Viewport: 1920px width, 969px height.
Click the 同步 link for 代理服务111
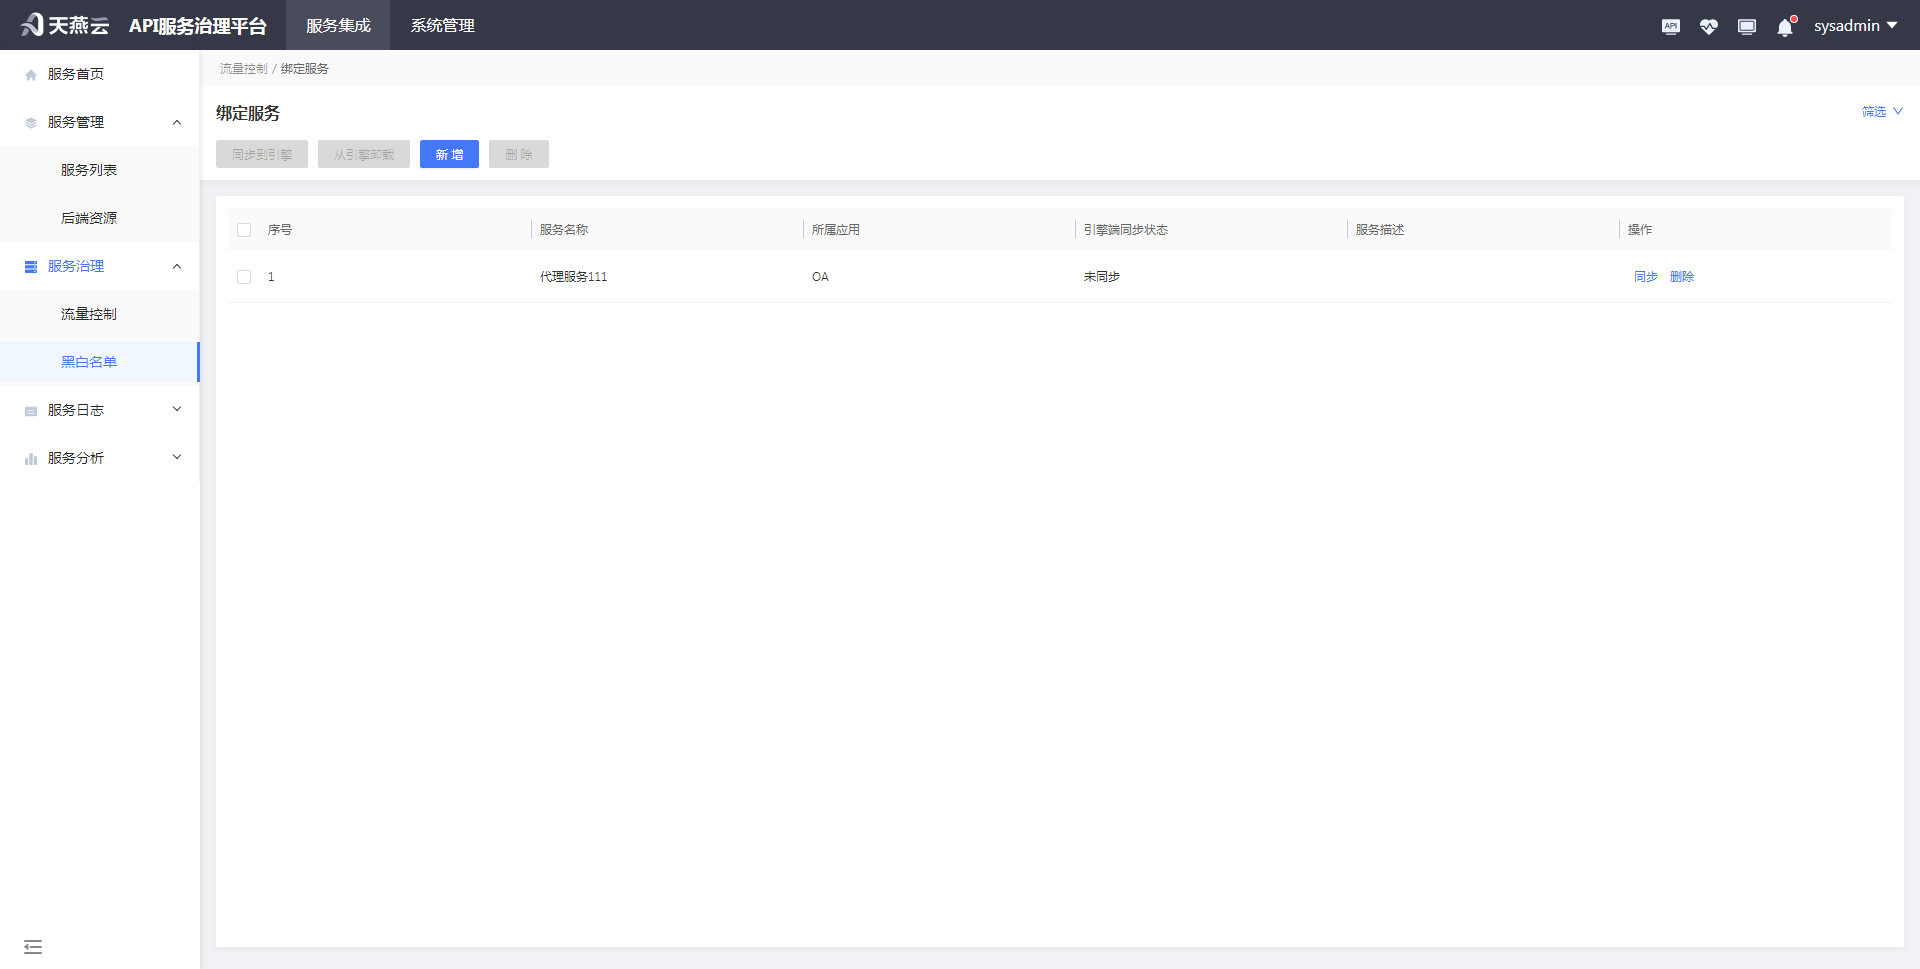click(1645, 277)
